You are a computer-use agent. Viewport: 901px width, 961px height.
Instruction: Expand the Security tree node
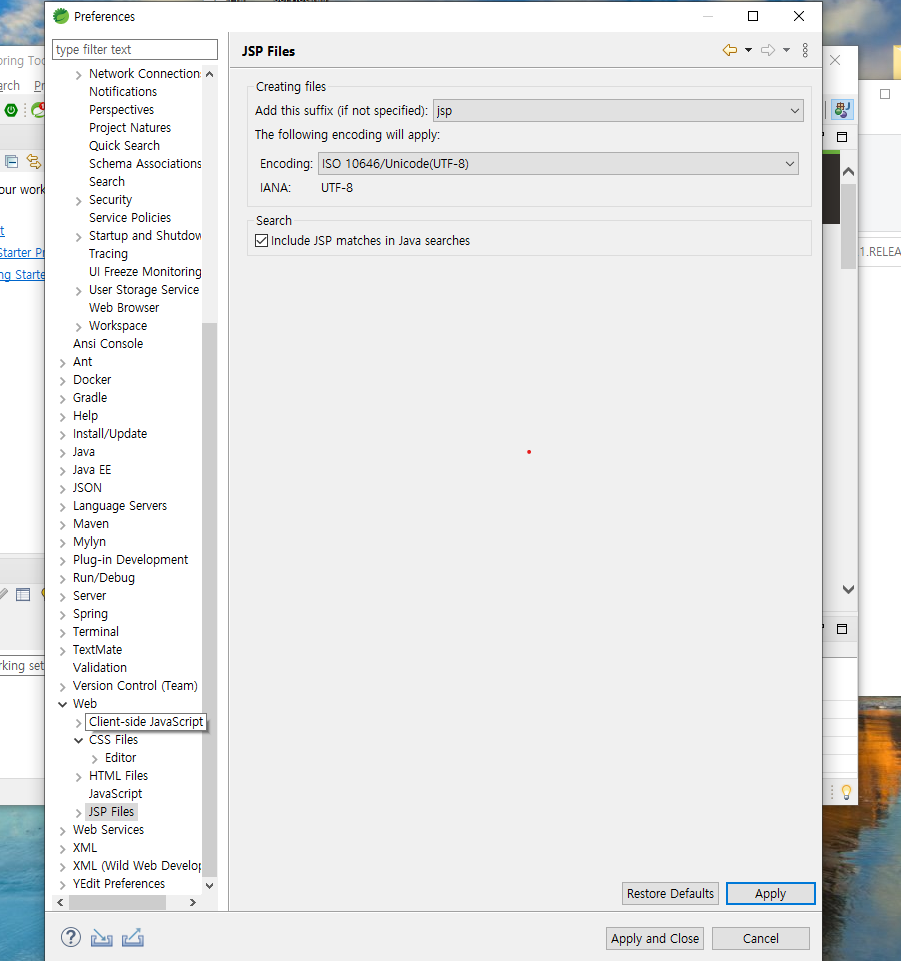(78, 201)
